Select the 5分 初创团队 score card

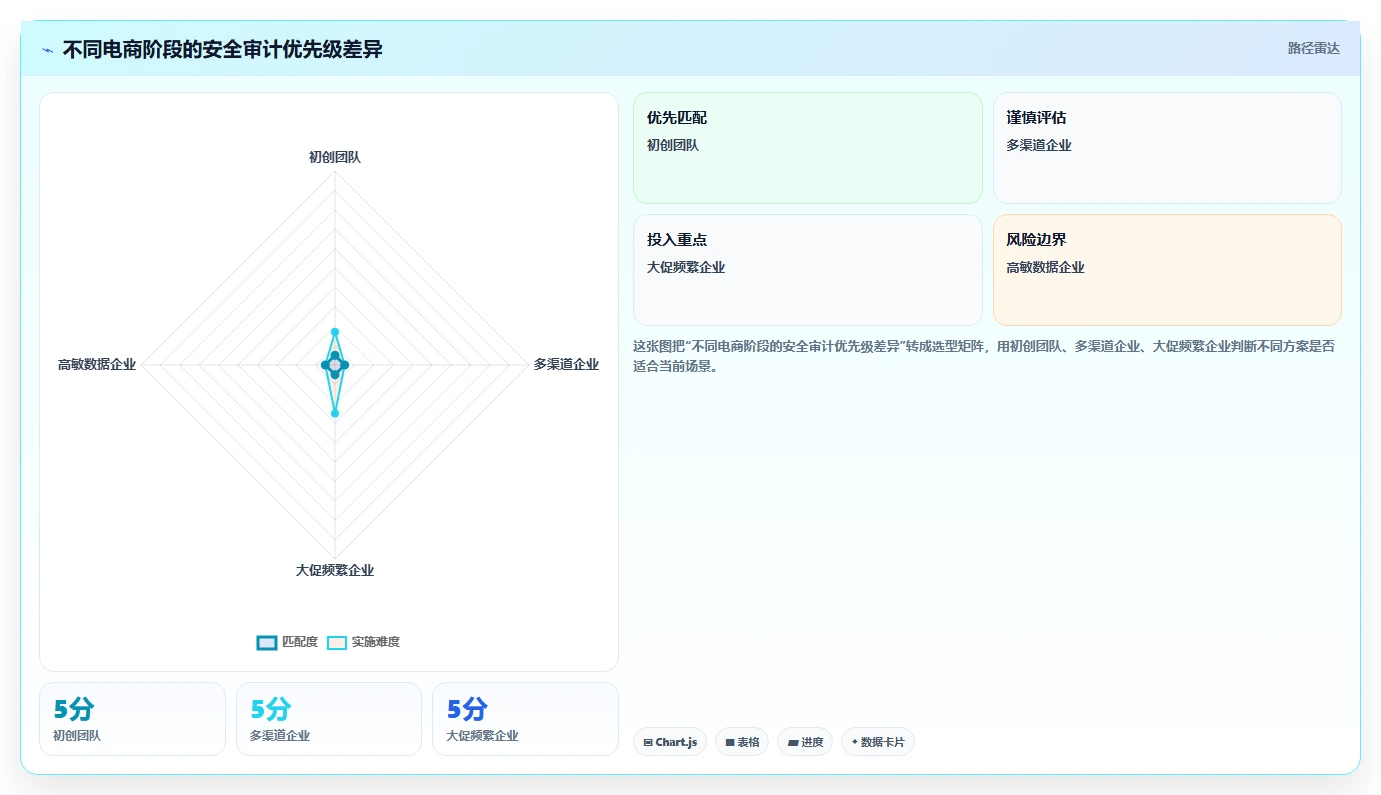point(132,719)
